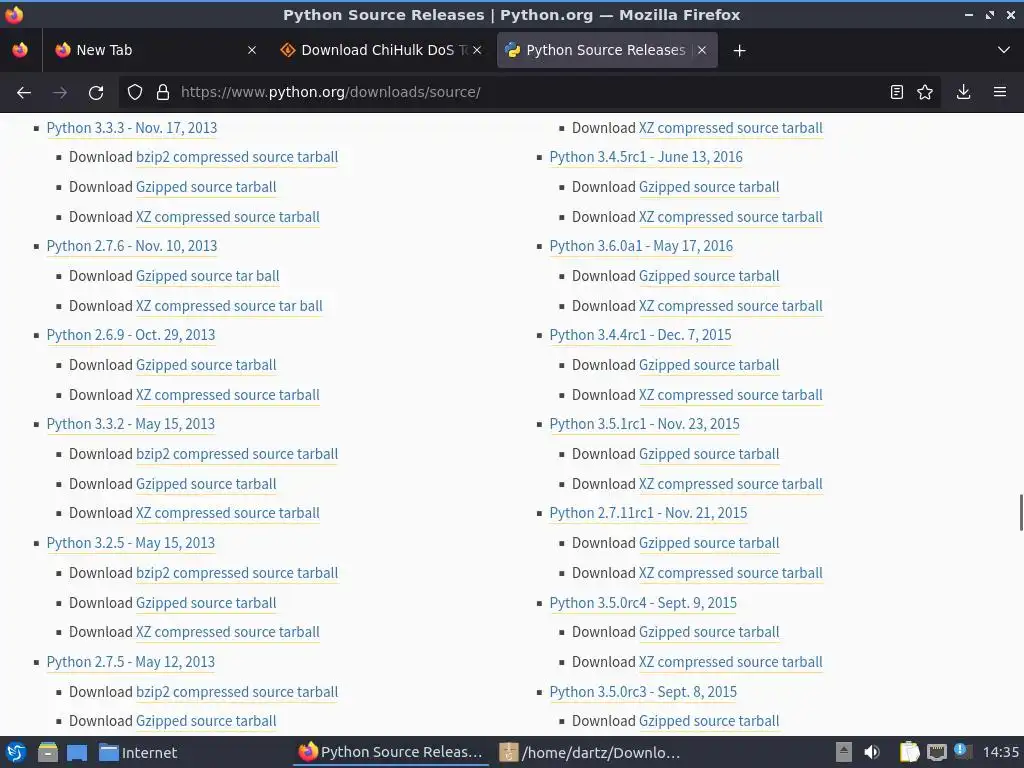View site security lock information
Image resolution: width=1024 pixels, height=768 pixels.
(163, 92)
